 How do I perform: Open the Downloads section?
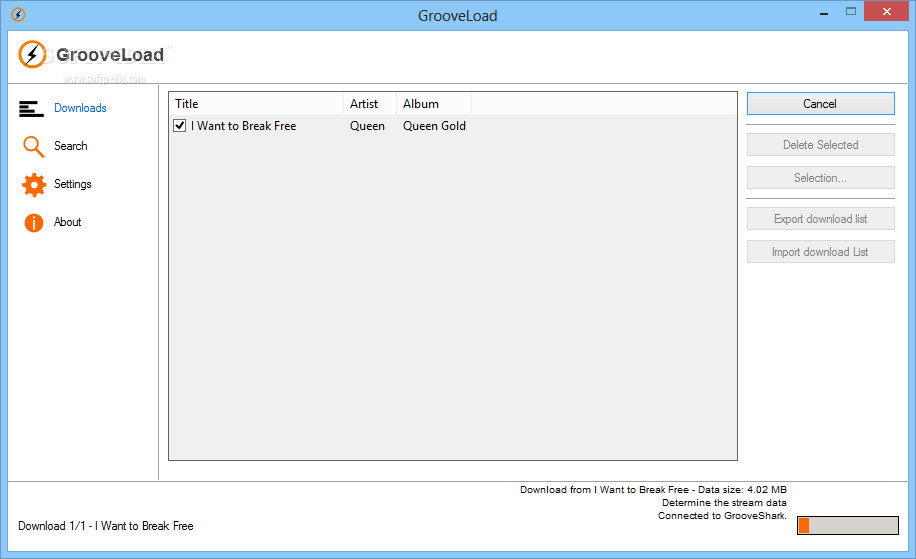tap(80, 108)
